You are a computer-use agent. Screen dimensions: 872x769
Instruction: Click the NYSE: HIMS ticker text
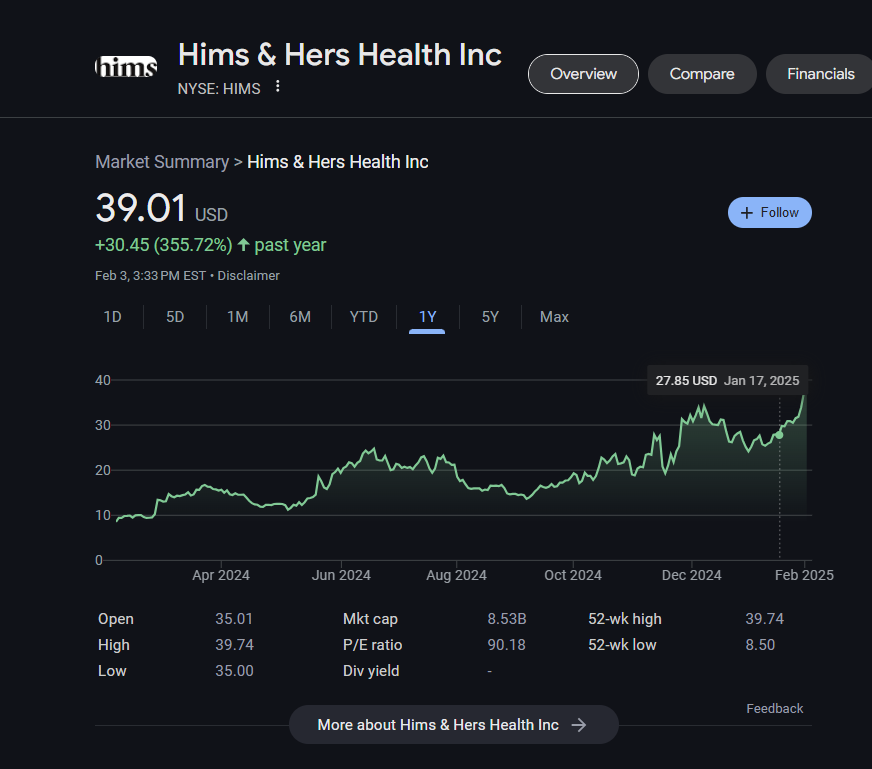[219, 89]
